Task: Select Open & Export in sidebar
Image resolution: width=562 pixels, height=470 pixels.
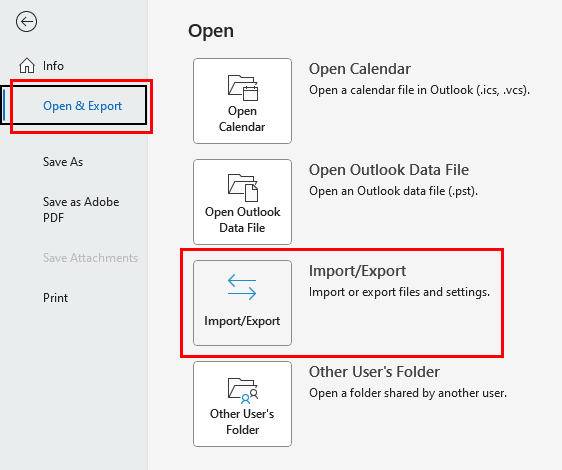Action: (x=82, y=106)
